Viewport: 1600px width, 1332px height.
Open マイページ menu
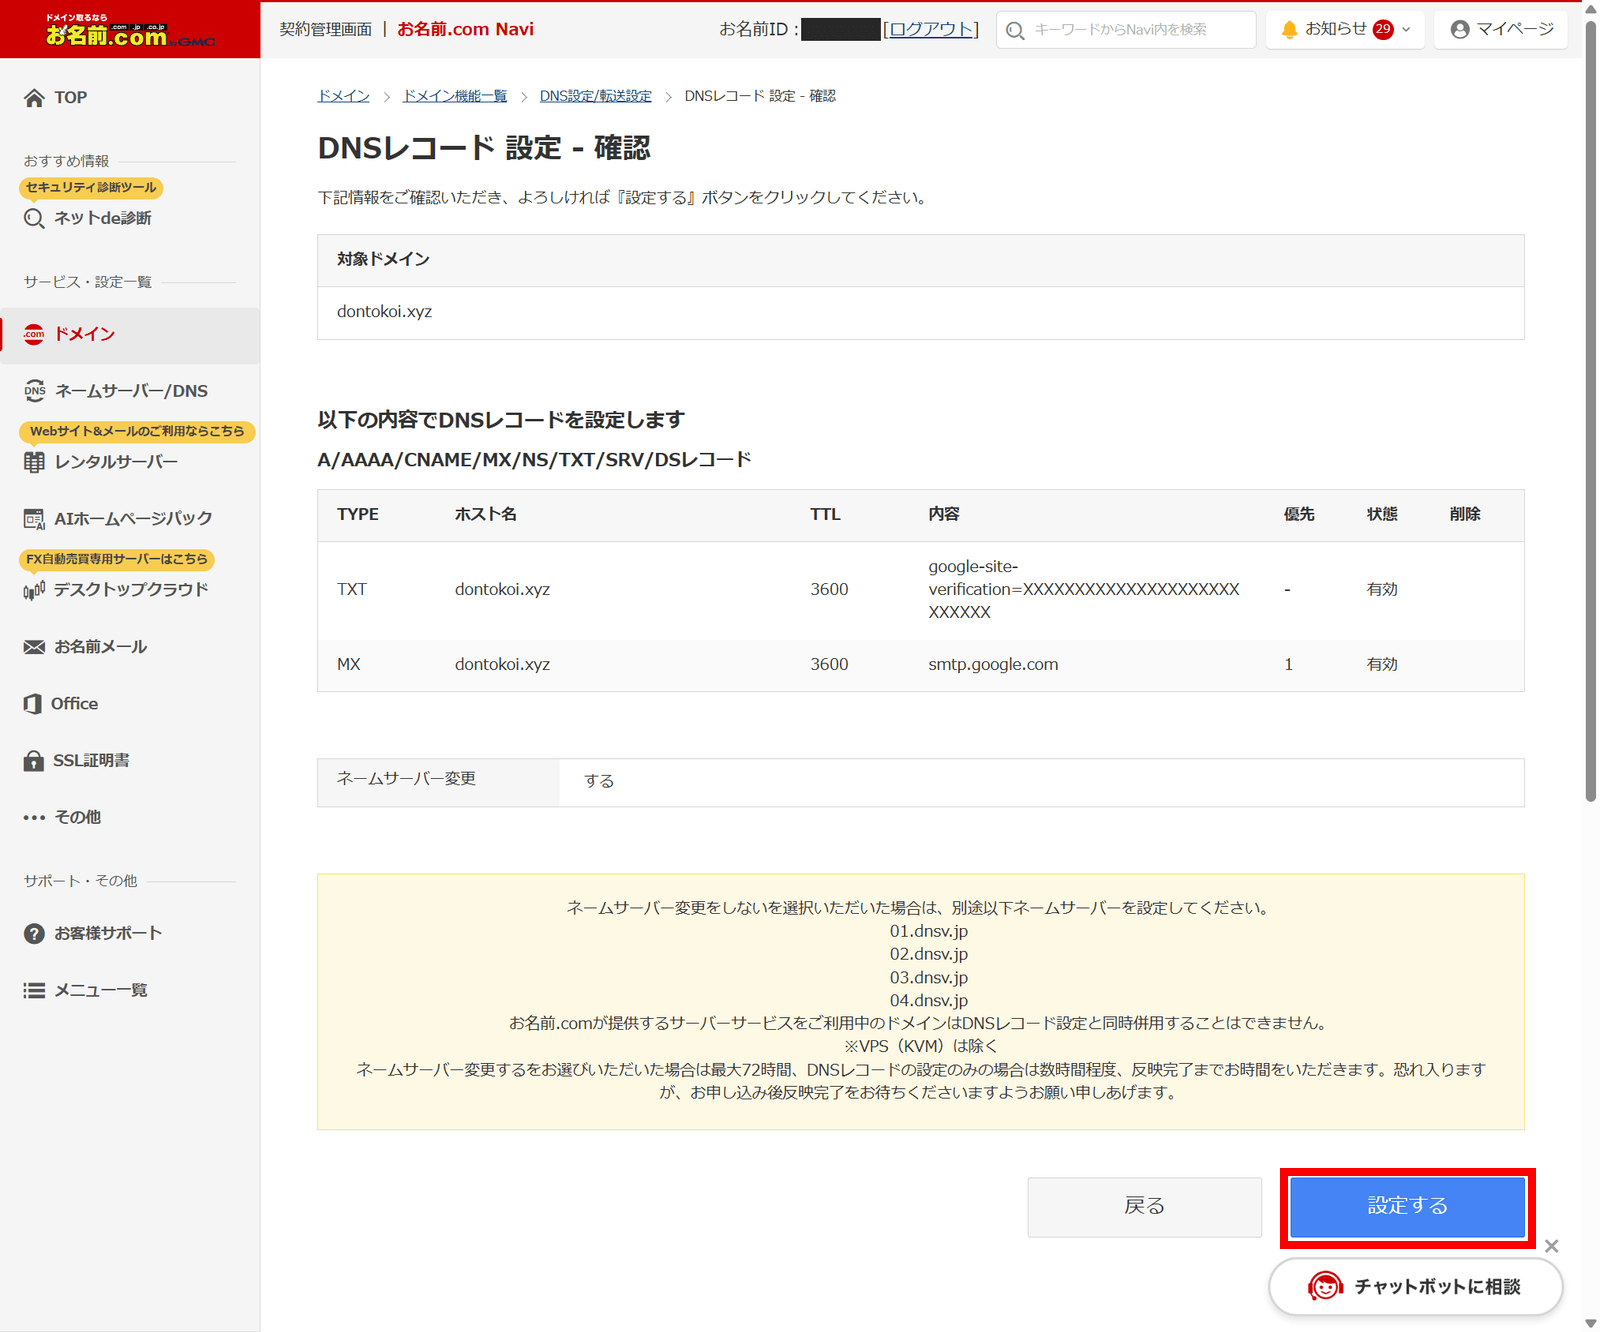point(1501,29)
